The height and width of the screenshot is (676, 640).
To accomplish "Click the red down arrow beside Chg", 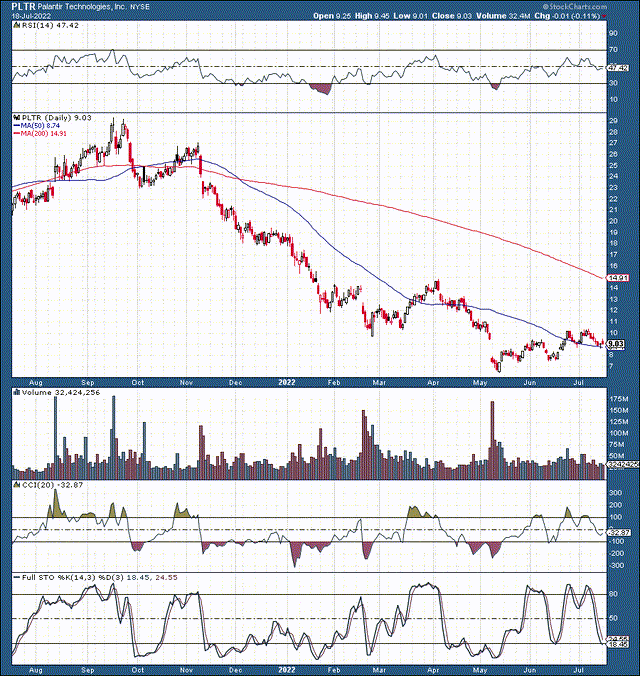I will [604, 16].
